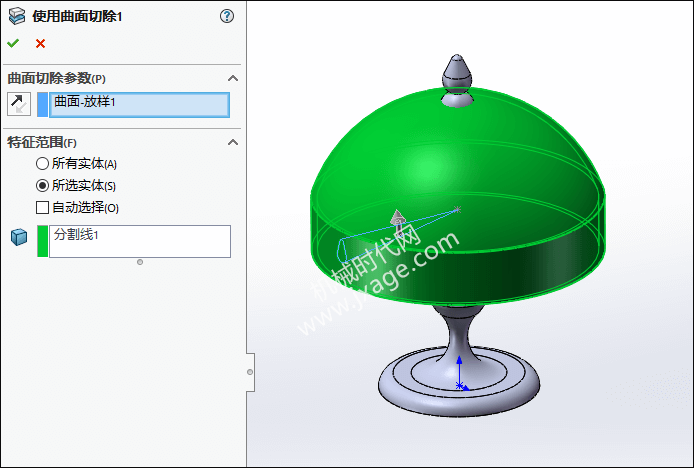This screenshot has height=468, width=694.
Task: Open help for 使用曲面切除1
Action: click(x=227, y=16)
